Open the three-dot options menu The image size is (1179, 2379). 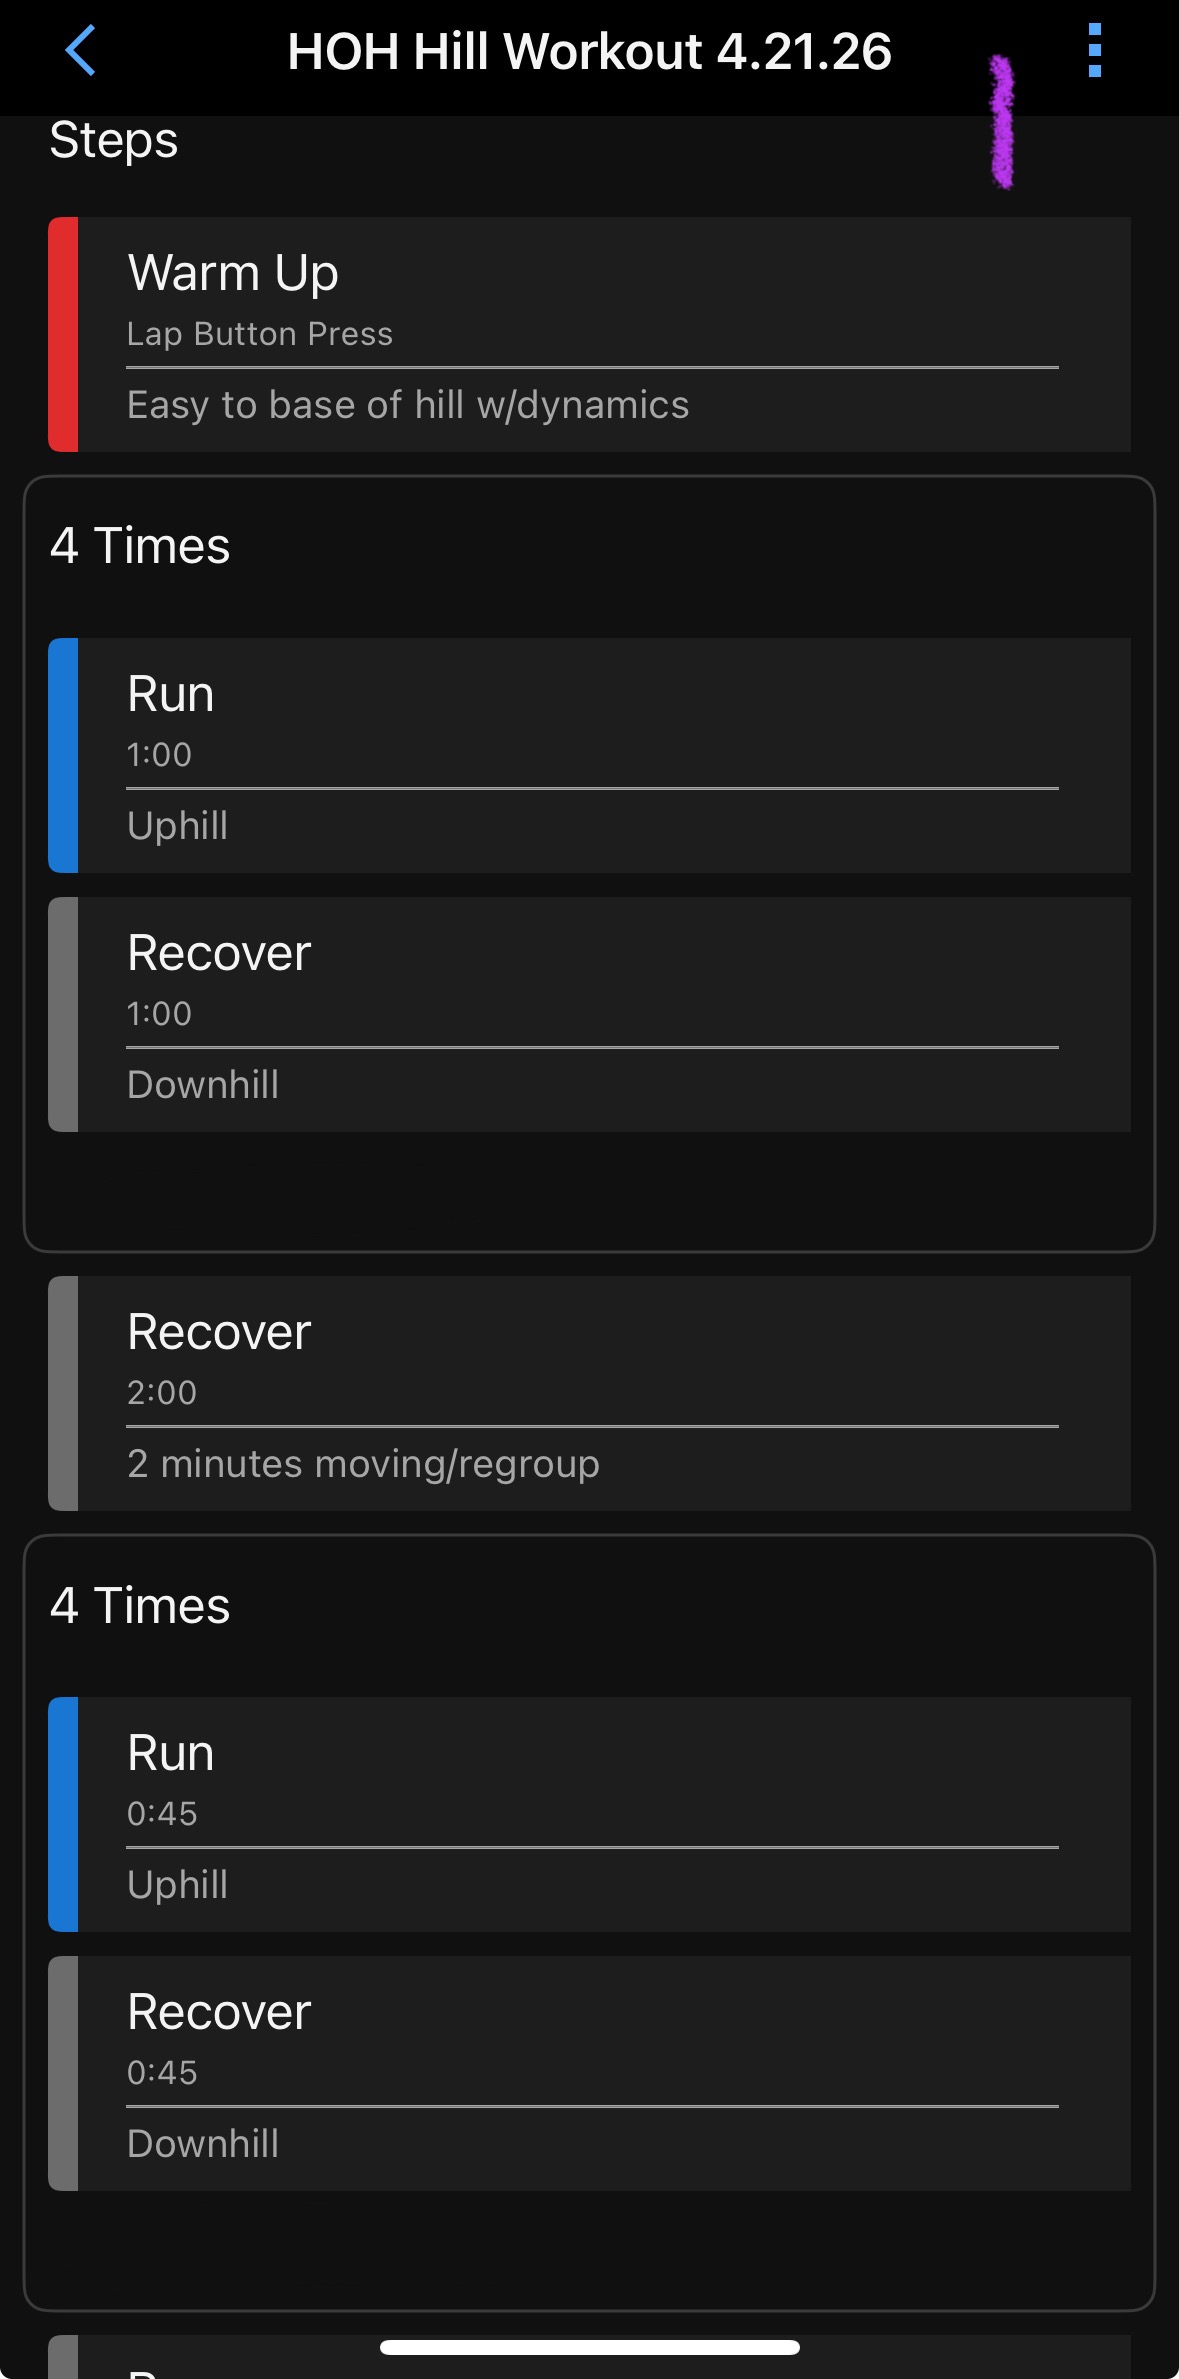[x=1094, y=51]
